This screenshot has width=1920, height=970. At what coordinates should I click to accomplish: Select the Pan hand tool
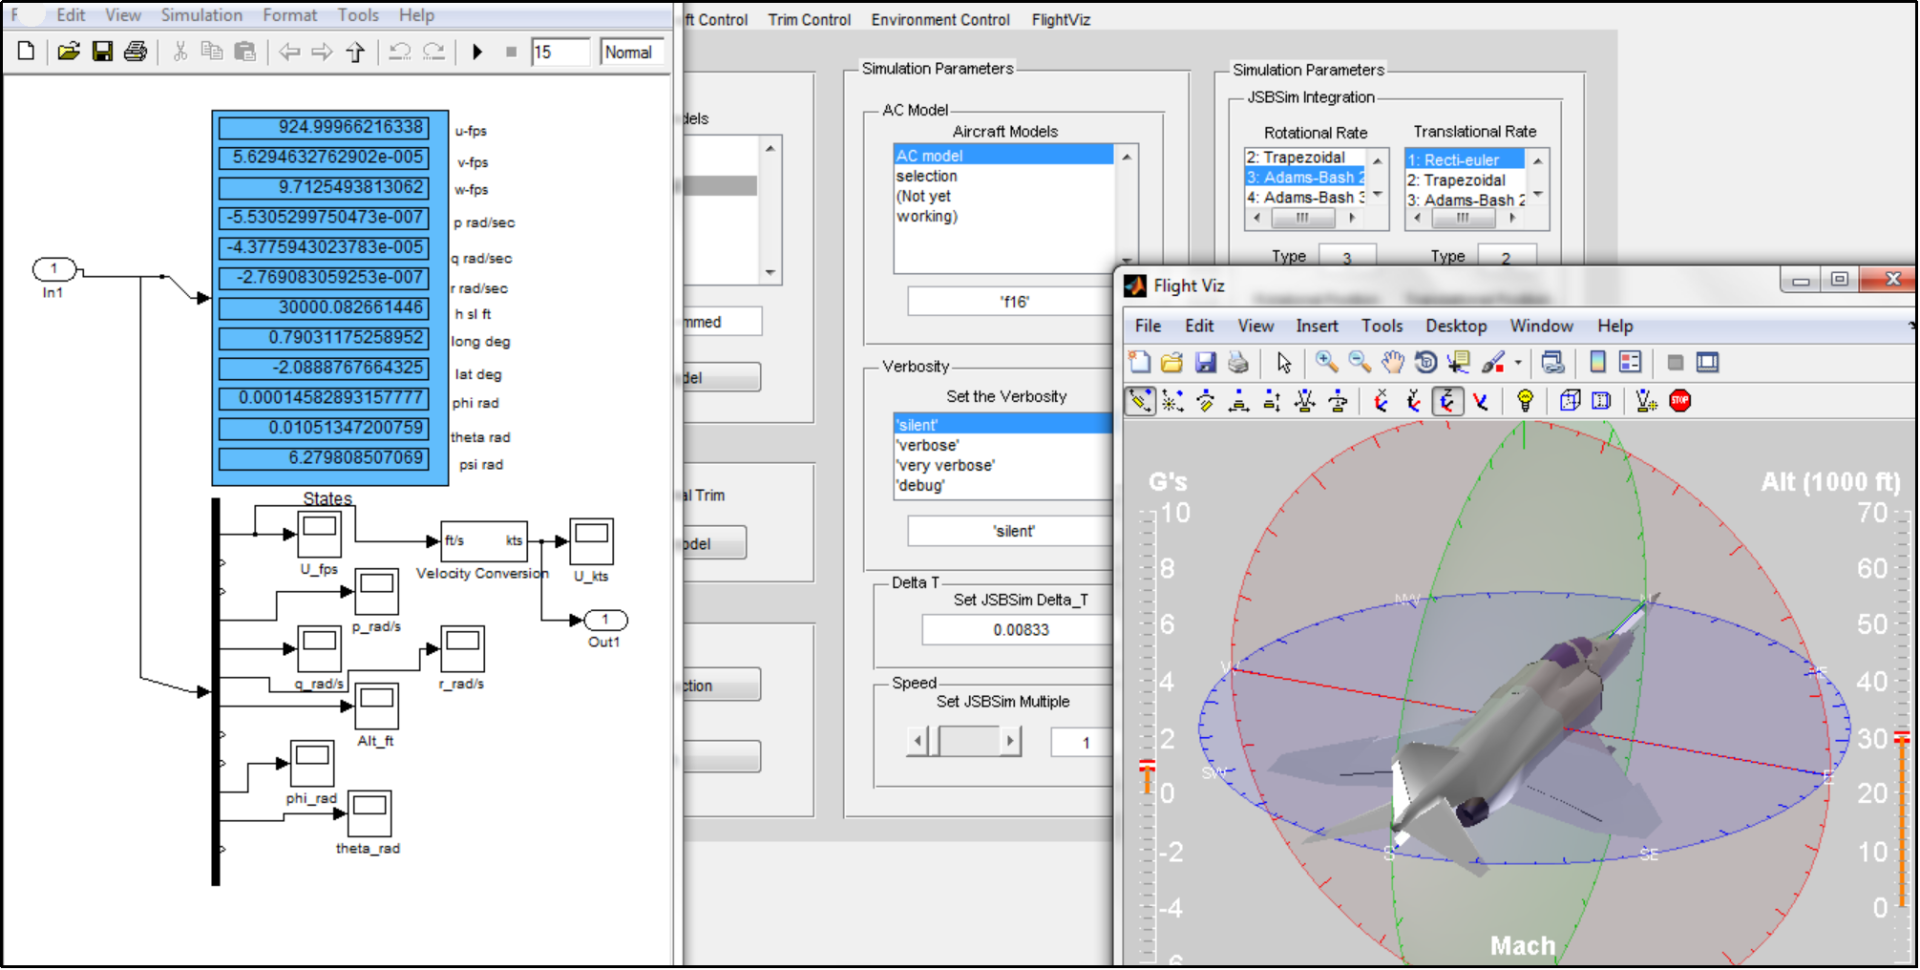pyautogui.click(x=1393, y=362)
